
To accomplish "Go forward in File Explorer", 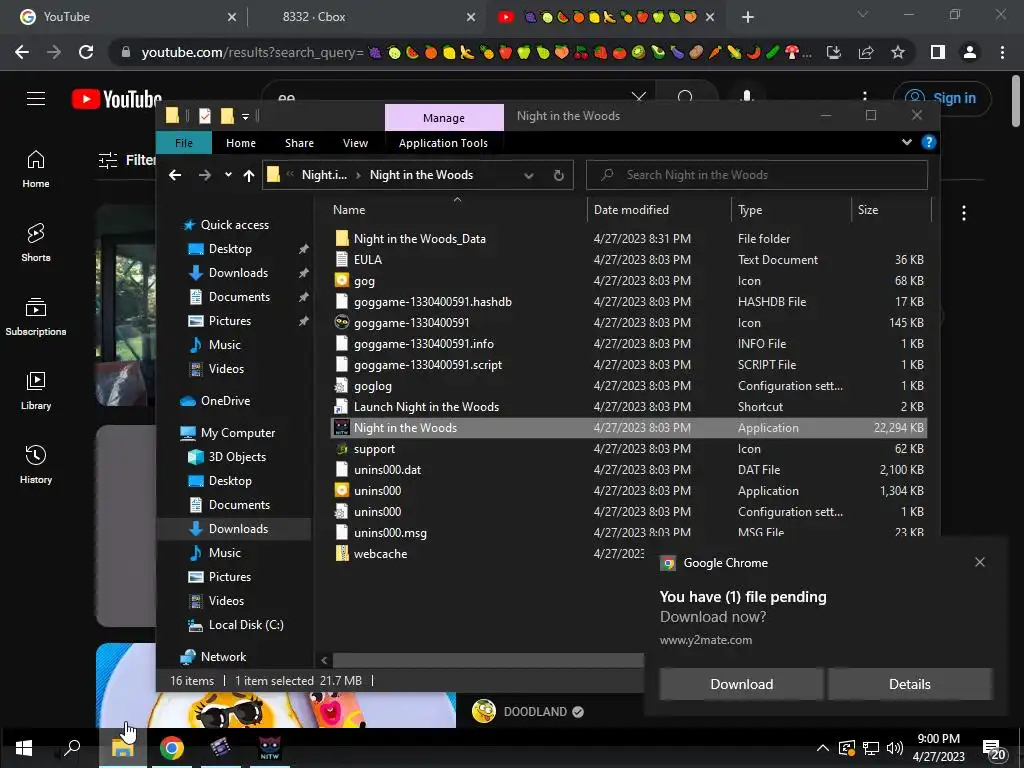I will pyautogui.click(x=204, y=175).
